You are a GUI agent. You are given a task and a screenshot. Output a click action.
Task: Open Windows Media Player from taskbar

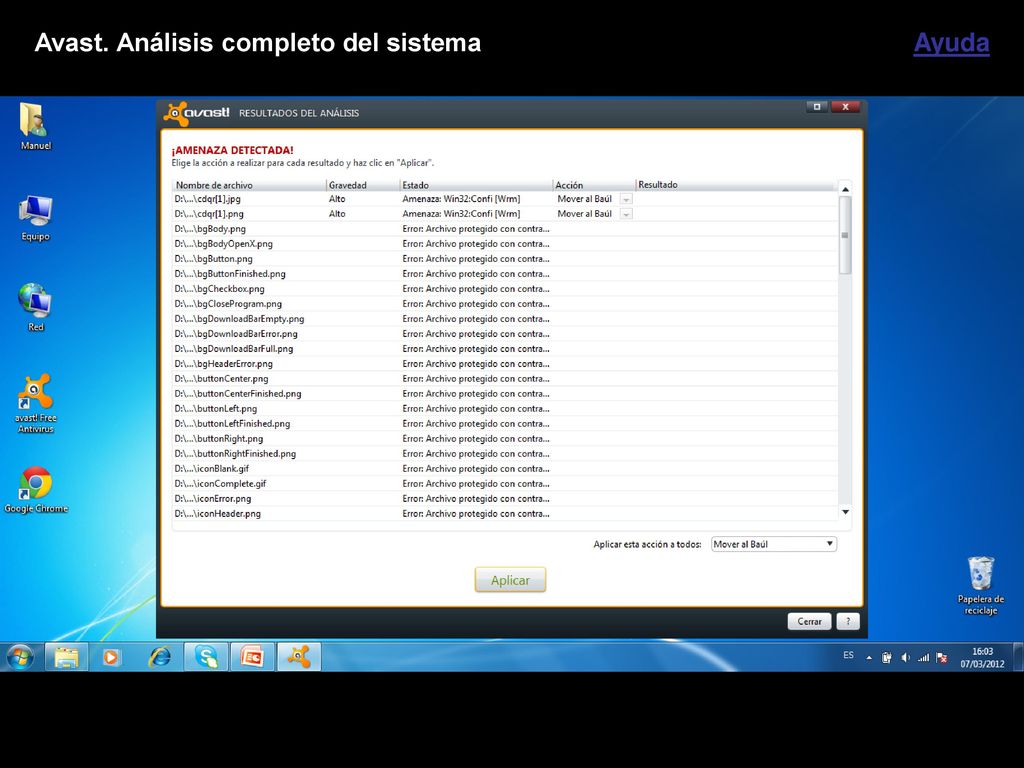pyautogui.click(x=111, y=657)
